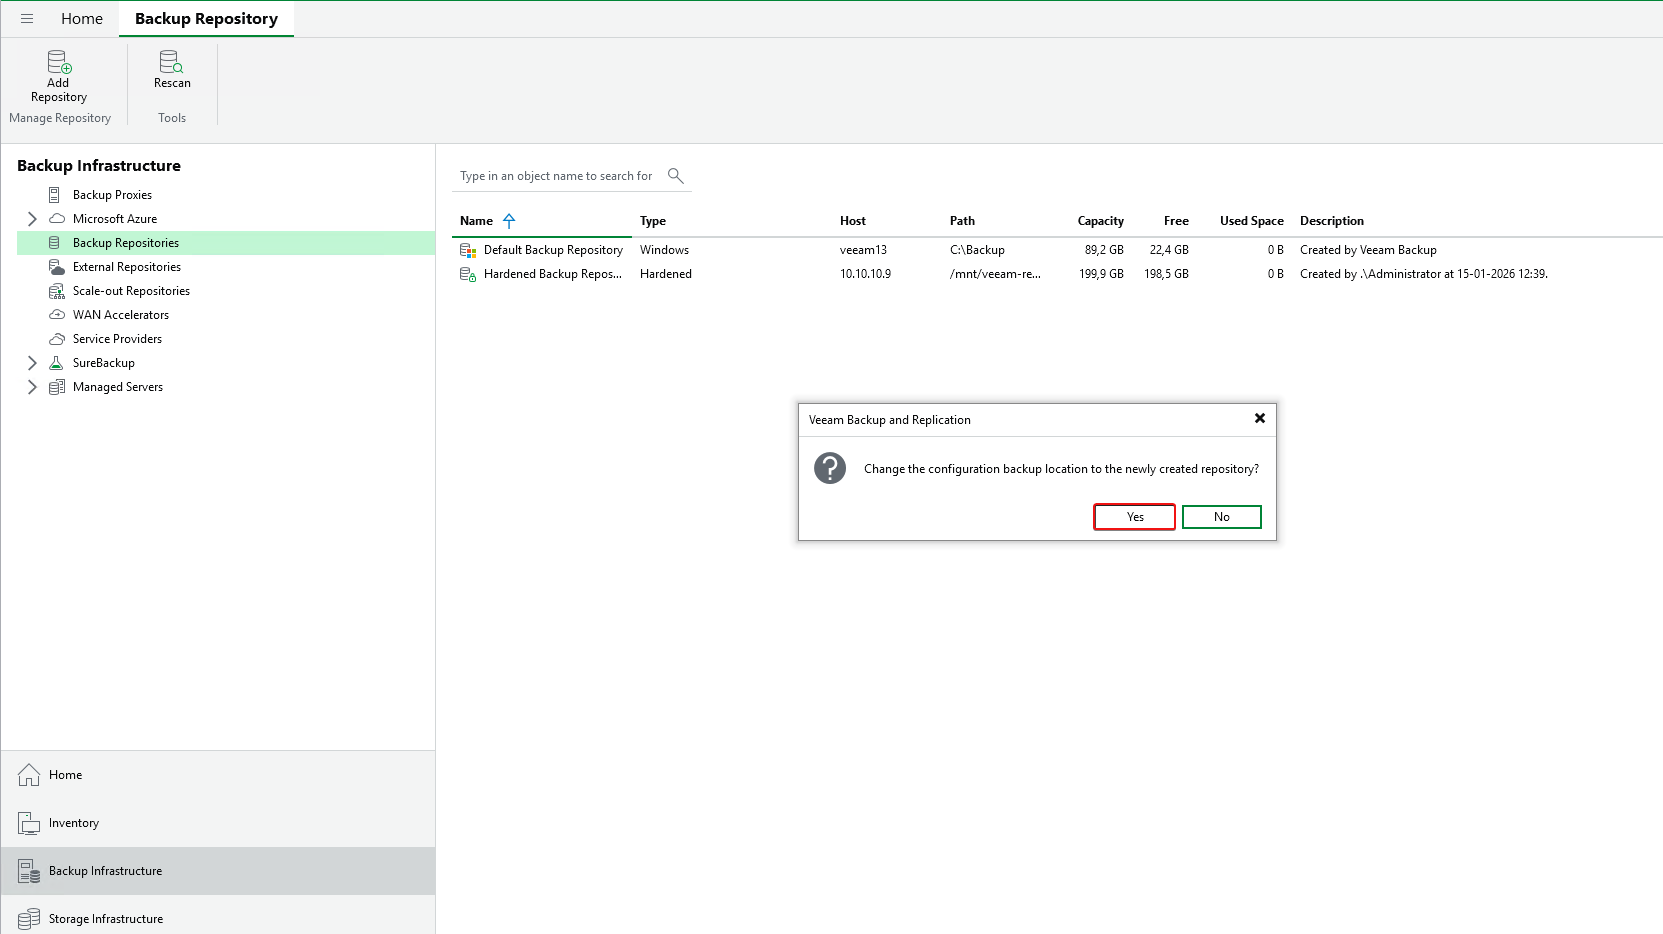Open the Inventory navigation pane
The image size is (1663, 934).
click(74, 823)
